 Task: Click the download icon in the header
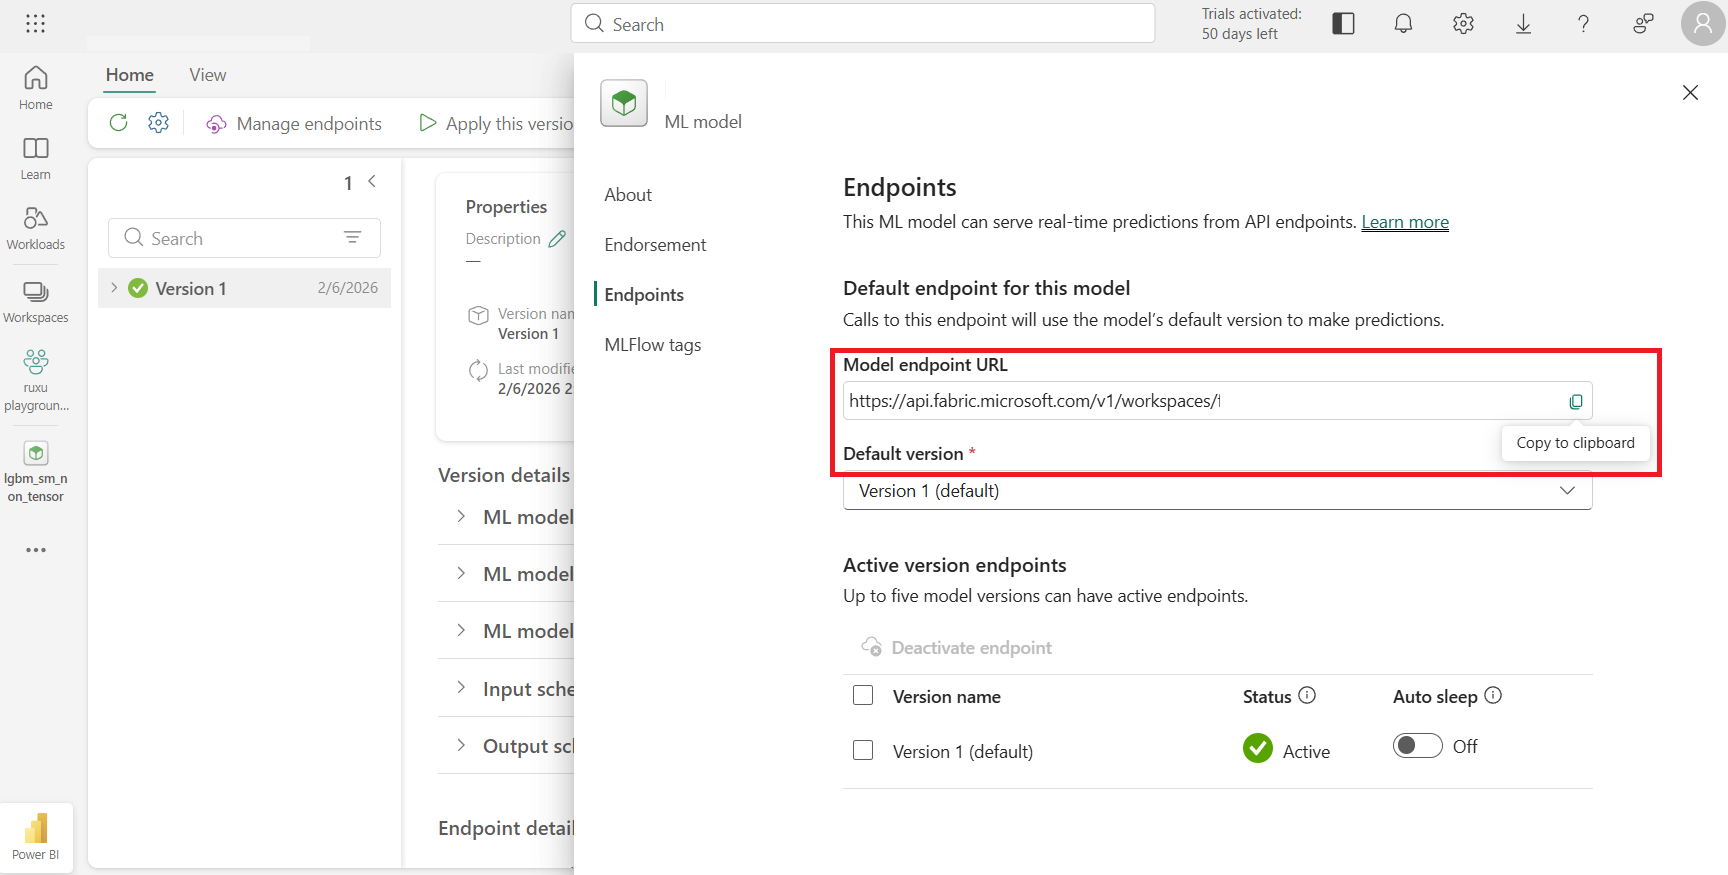coord(1523,24)
